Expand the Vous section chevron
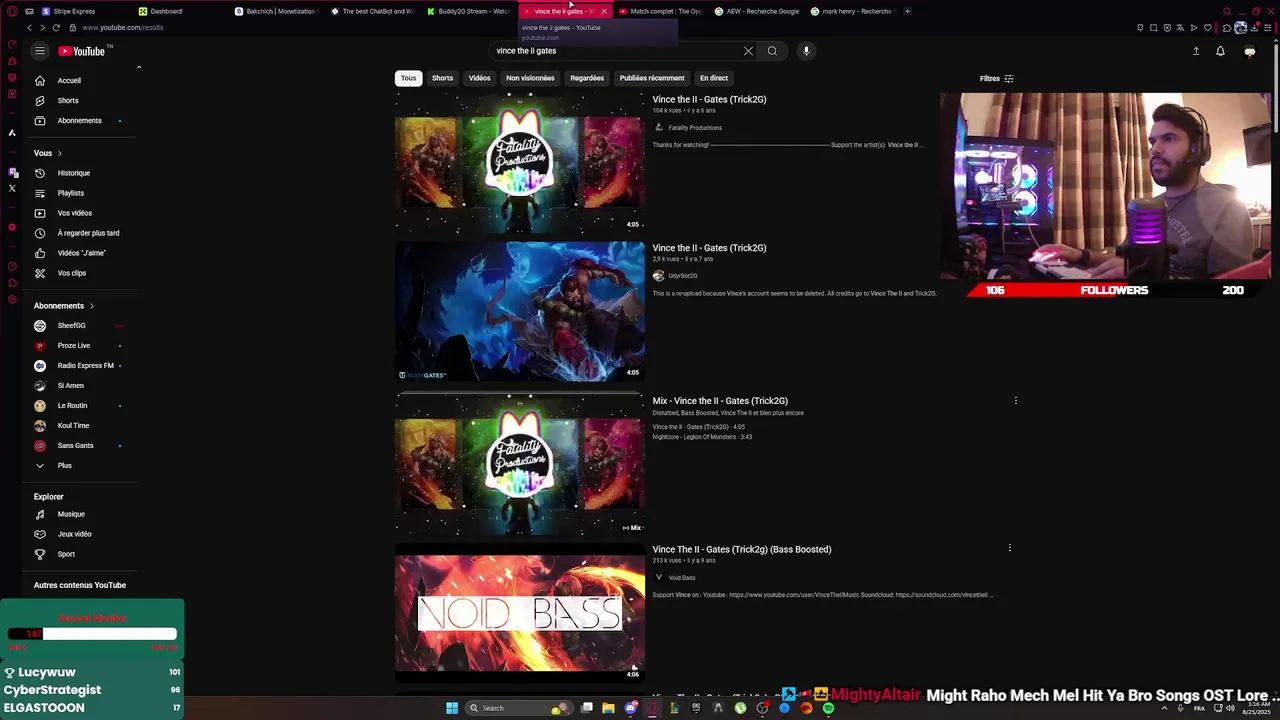The width and height of the screenshot is (1280, 720). [x=59, y=153]
